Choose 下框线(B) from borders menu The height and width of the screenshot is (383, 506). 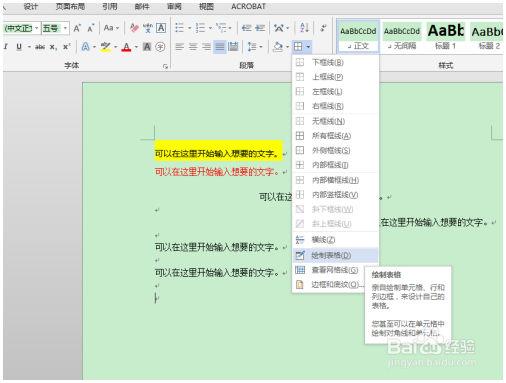tap(335, 62)
